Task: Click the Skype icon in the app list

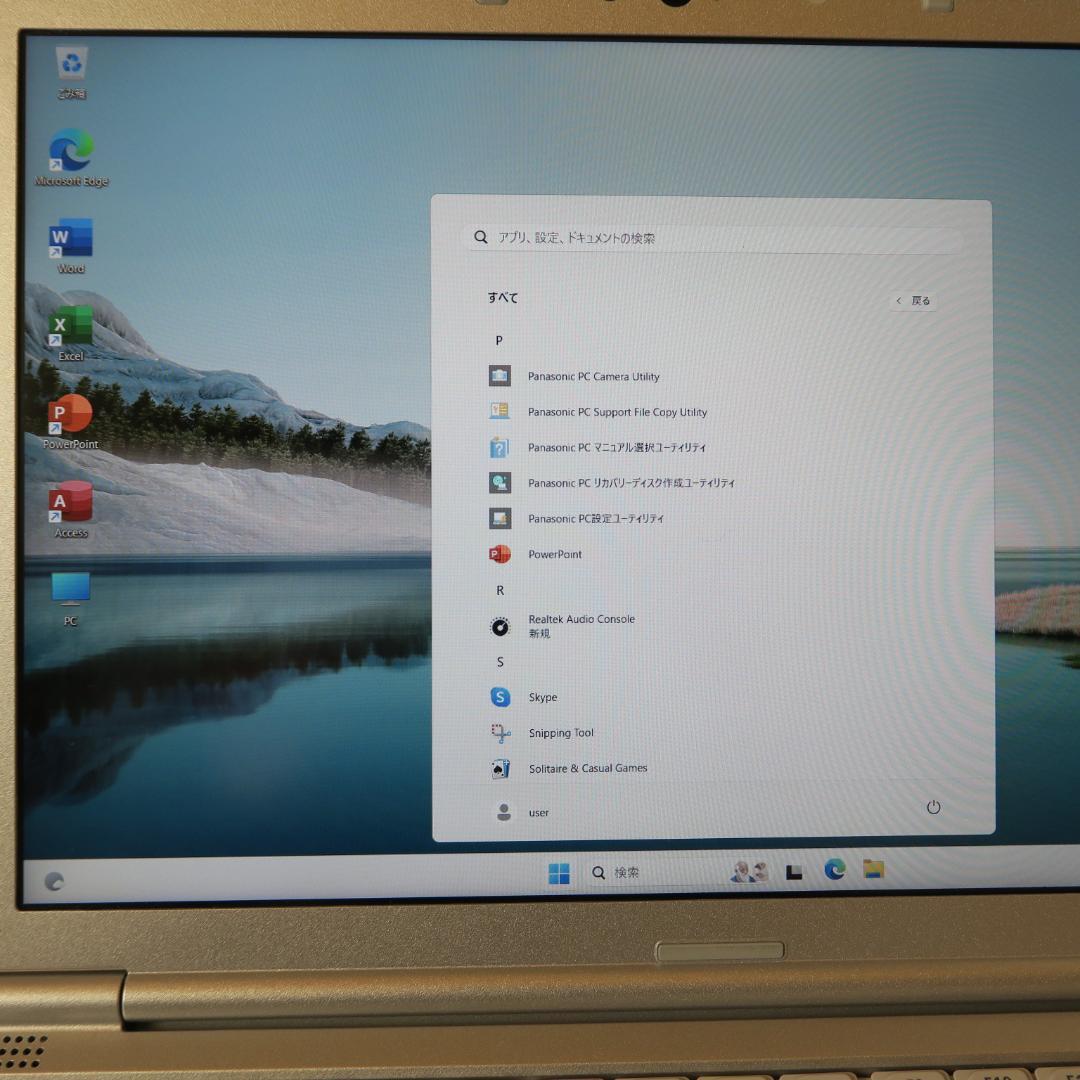Action: coord(501,697)
